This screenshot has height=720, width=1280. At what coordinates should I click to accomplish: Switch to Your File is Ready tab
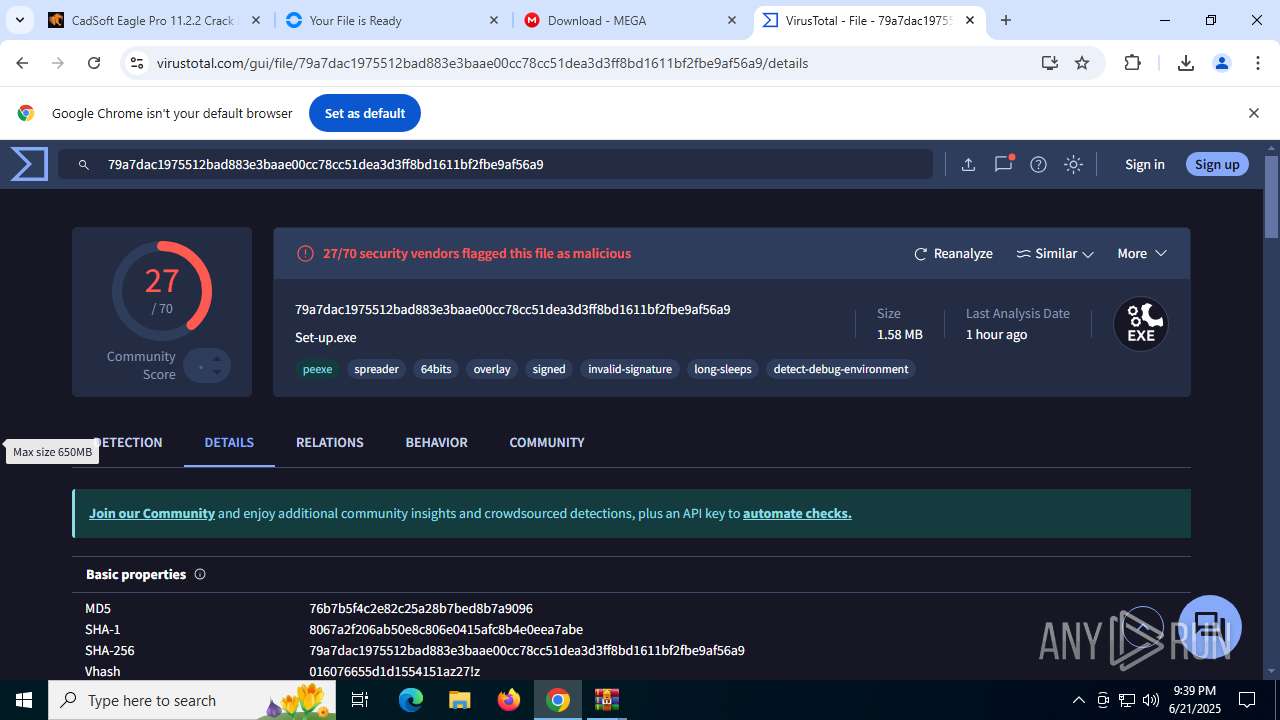(x=391, y=20)
